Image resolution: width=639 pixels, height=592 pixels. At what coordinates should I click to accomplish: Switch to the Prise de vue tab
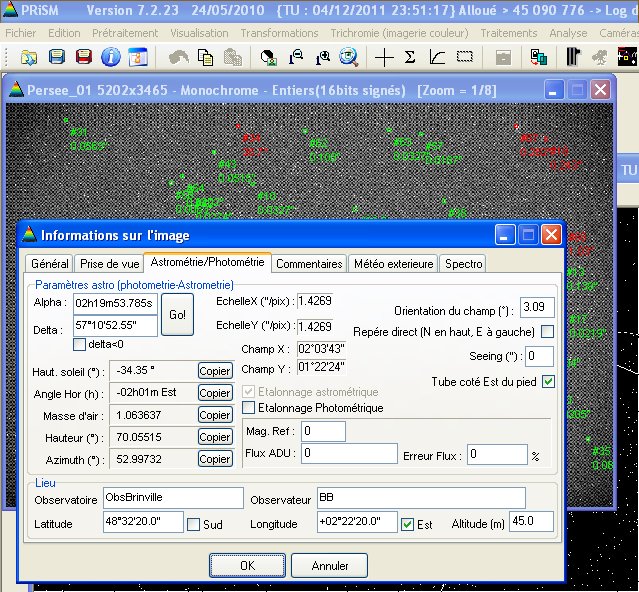tap(109, 264)
